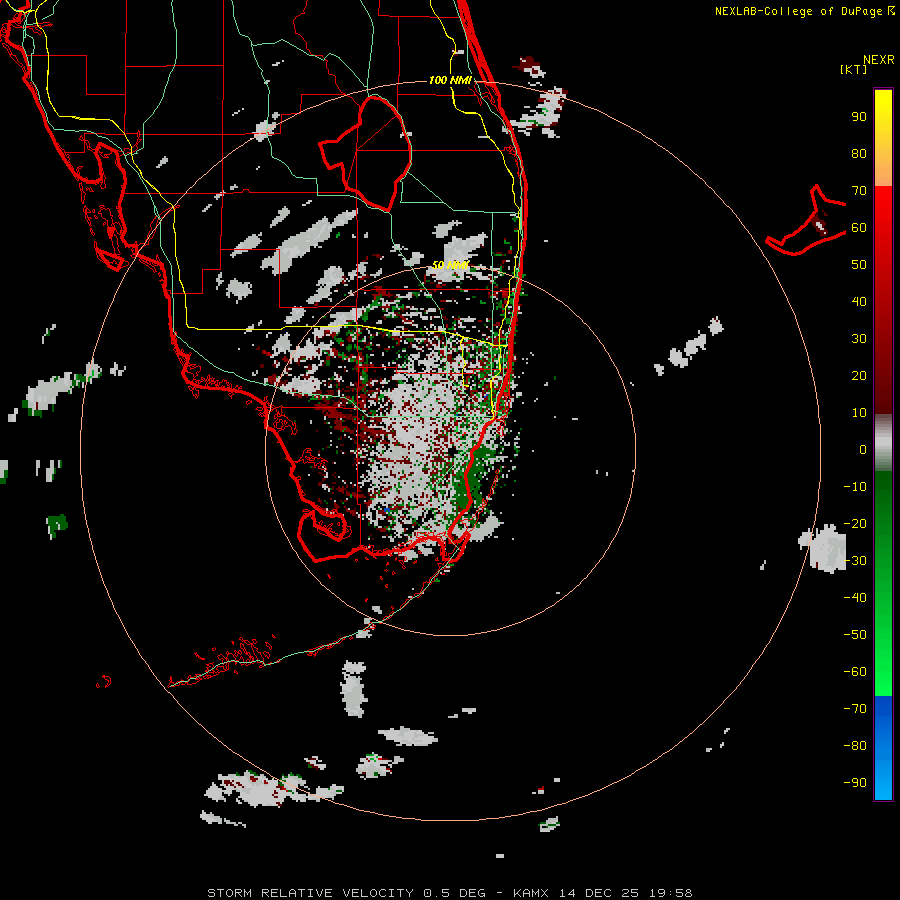Click the 30 value on the velocity scale
Image resolution: width=900 pixels, height=900 pixels.
(859, 339)
